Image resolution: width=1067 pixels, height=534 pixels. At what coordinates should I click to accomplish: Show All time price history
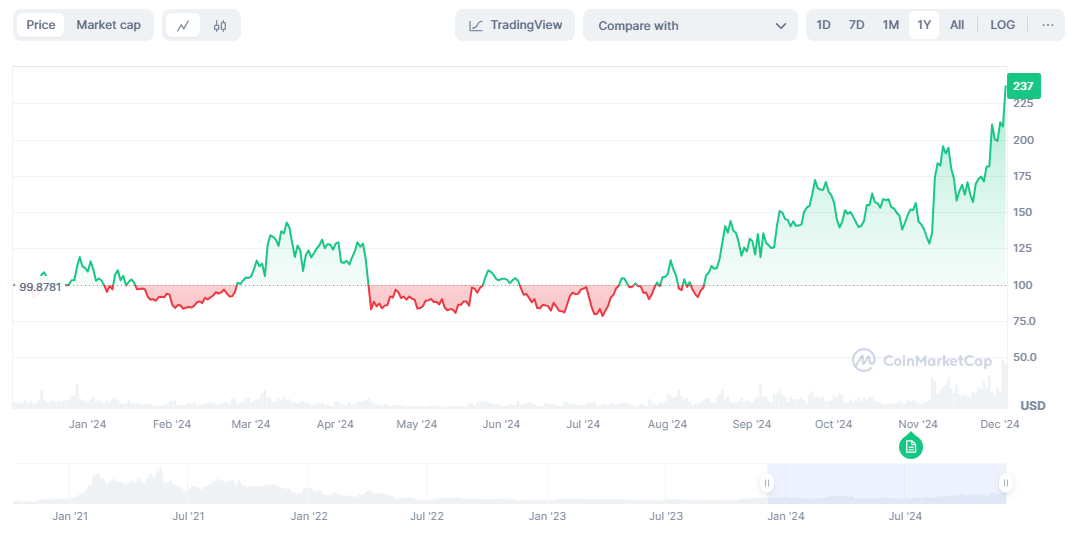pos(957,25)
